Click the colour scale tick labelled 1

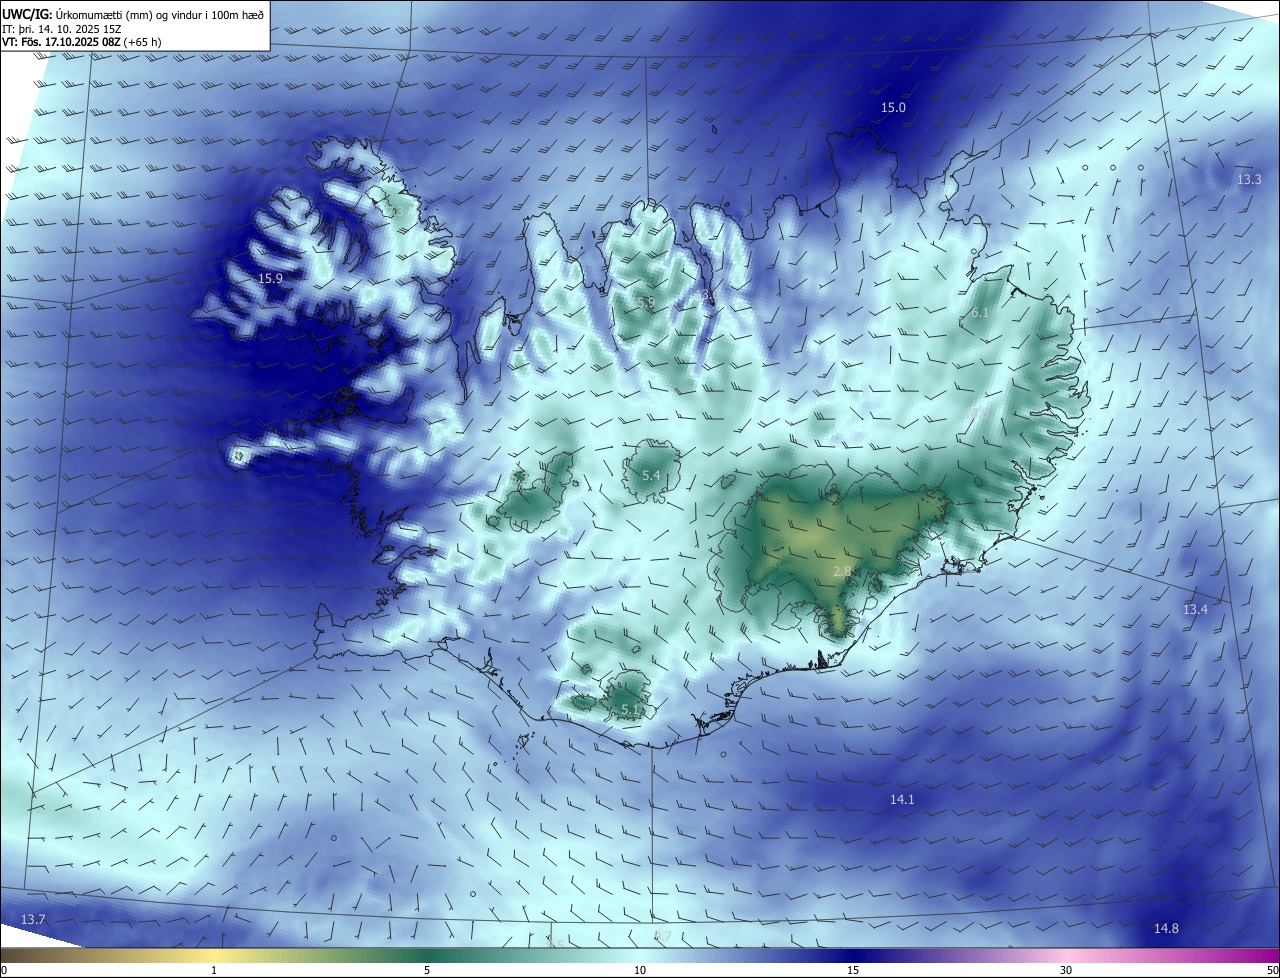214,970
